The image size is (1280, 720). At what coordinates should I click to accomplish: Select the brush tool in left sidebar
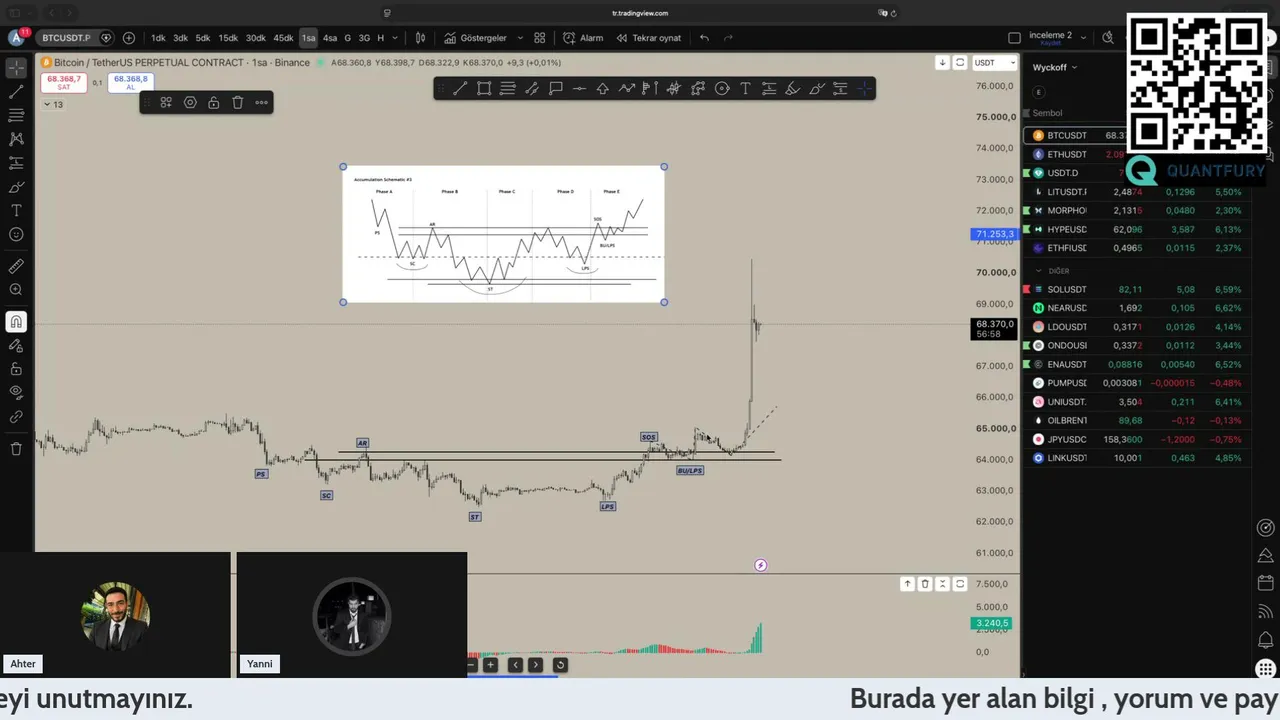[16, 187]
